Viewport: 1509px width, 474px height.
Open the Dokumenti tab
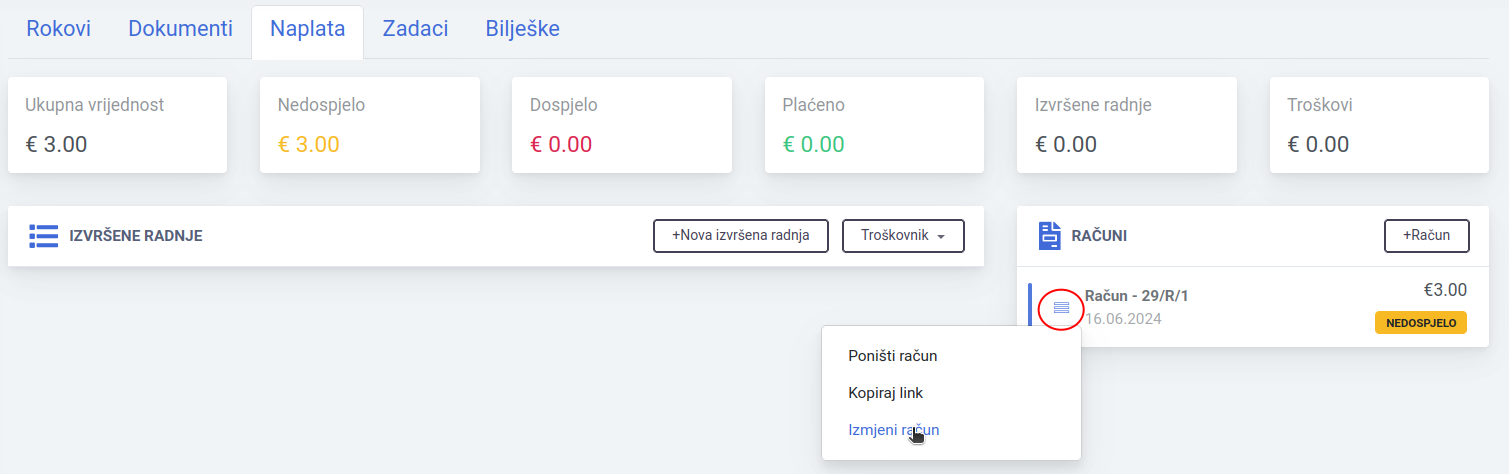point(180,29)
